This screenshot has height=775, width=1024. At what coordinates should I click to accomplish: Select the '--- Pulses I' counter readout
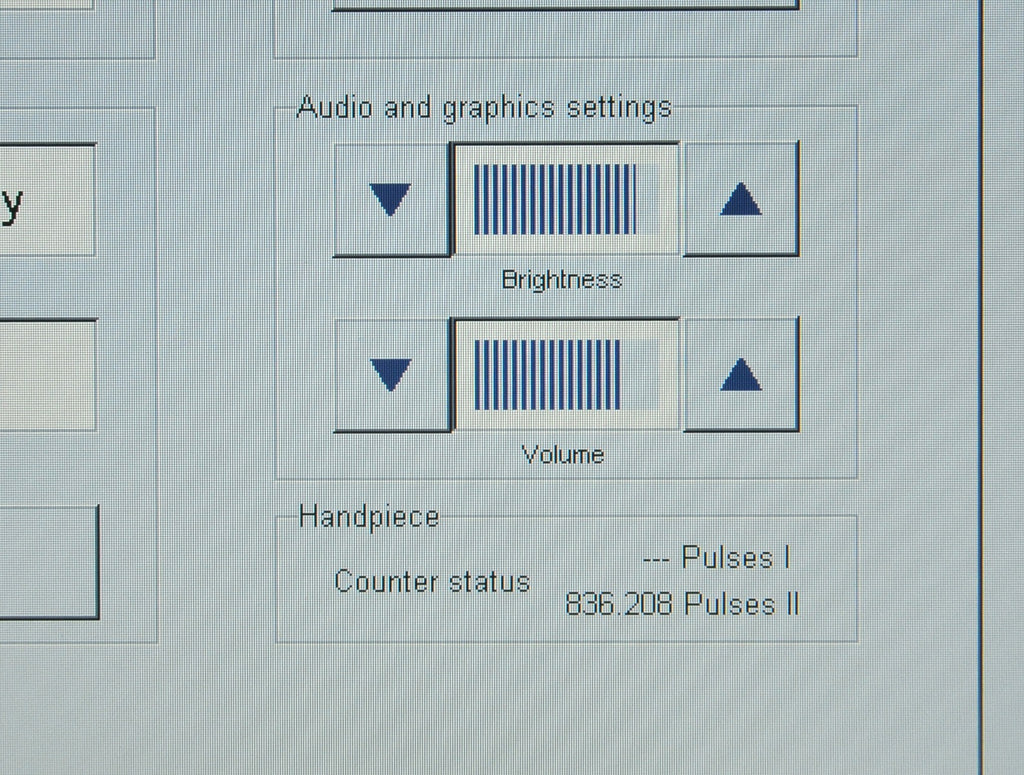(x=716, y=558)
